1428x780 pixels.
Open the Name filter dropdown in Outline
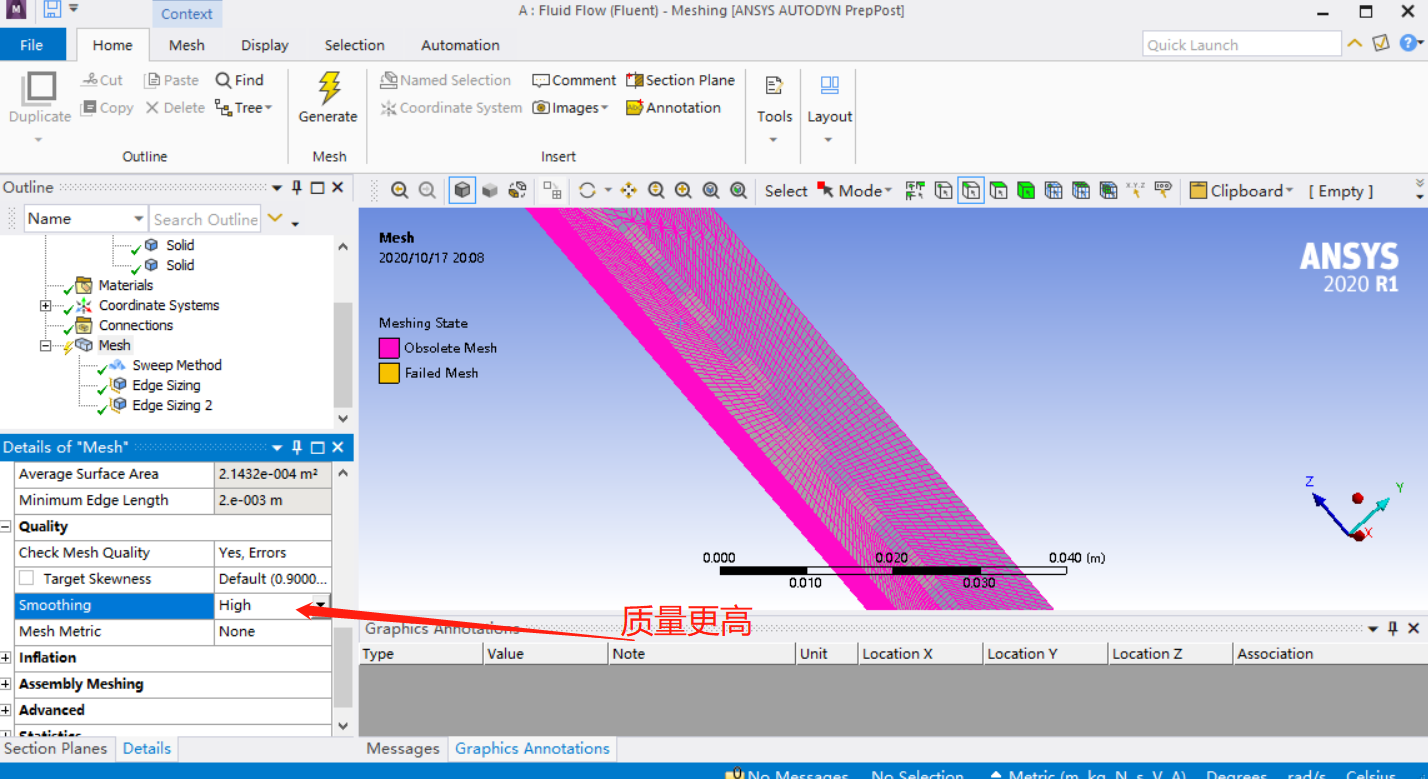139,219
